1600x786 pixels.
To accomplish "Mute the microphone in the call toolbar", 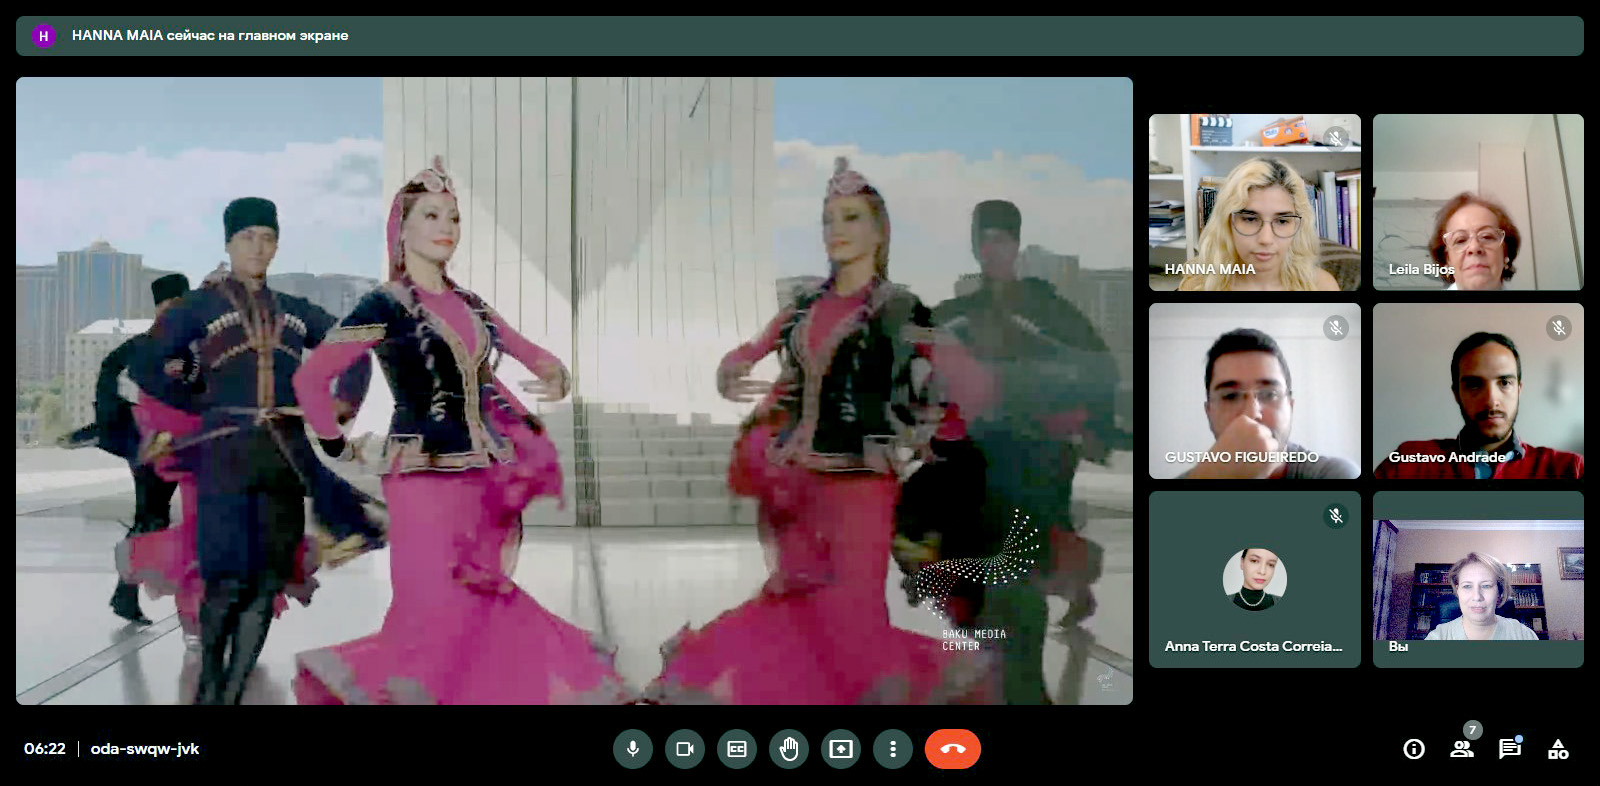I will click(x=633, y=749).
